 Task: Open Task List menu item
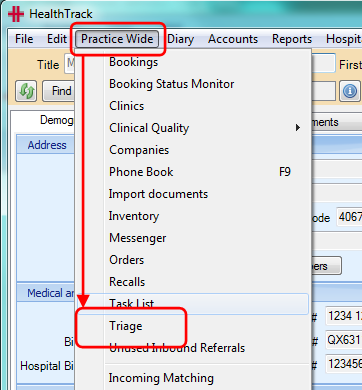193,304
